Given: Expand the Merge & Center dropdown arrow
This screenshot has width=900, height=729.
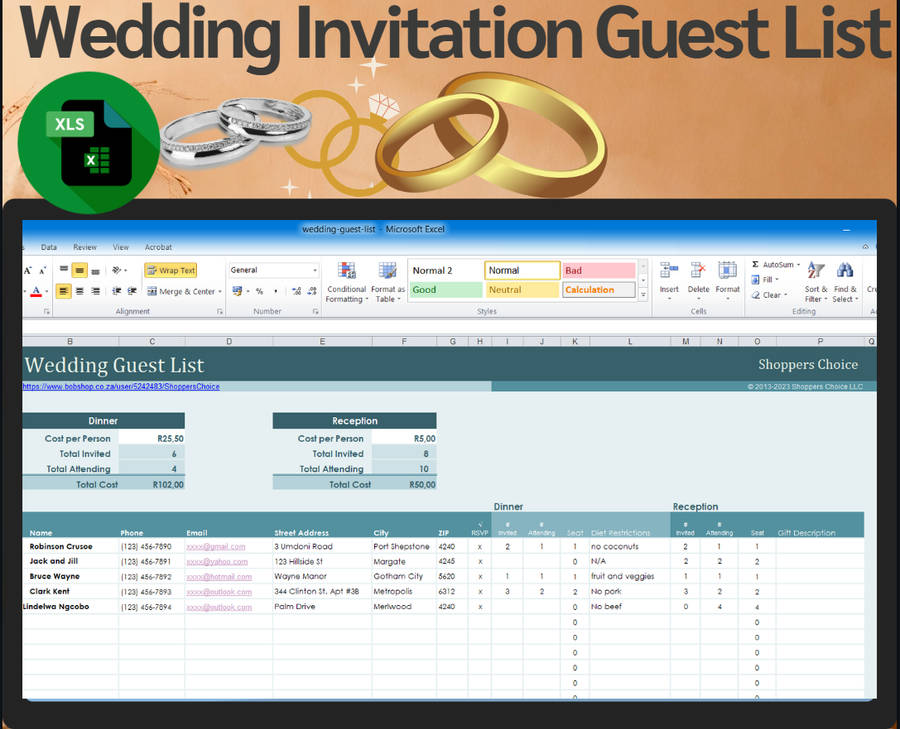Looking at the screenshot, I should click(219, 292).
